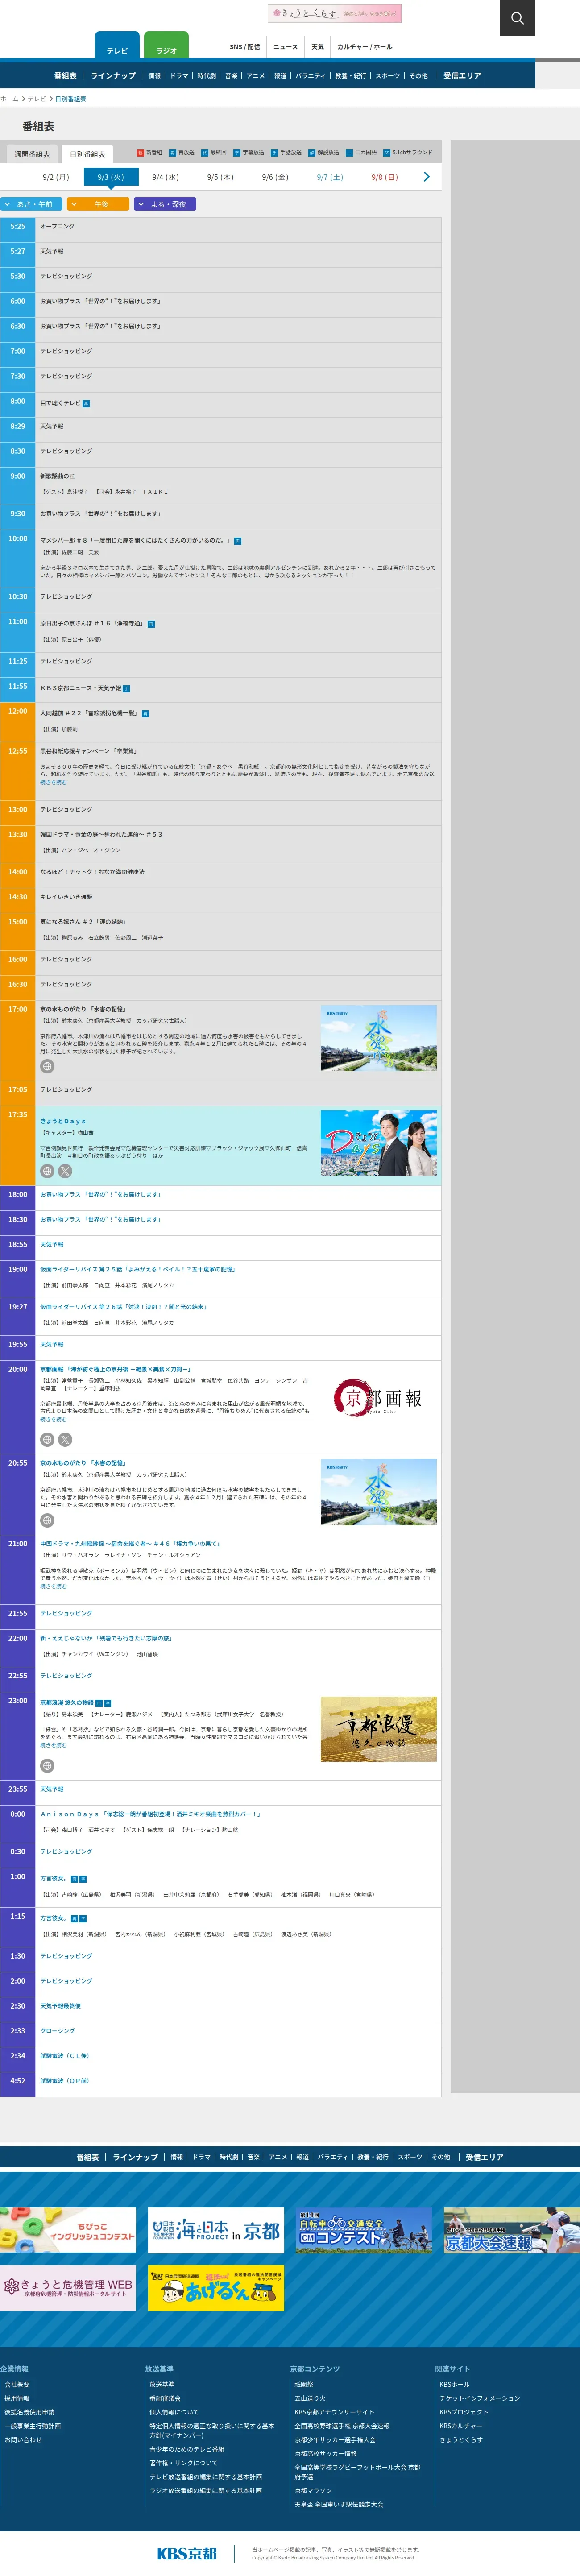Open KBSホール footer link
Screen dimensions: 580x2576
click(x=454, y=2385)
